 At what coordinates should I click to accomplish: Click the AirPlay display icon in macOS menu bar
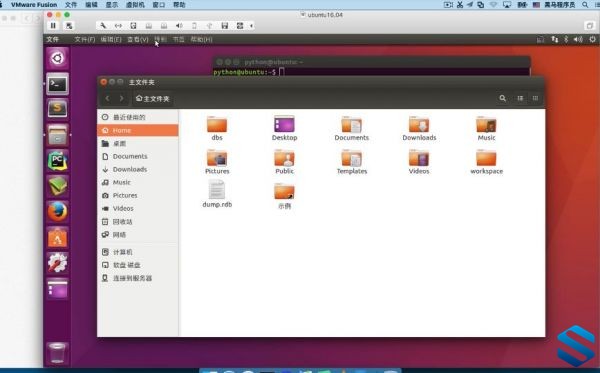coord(507,5)
